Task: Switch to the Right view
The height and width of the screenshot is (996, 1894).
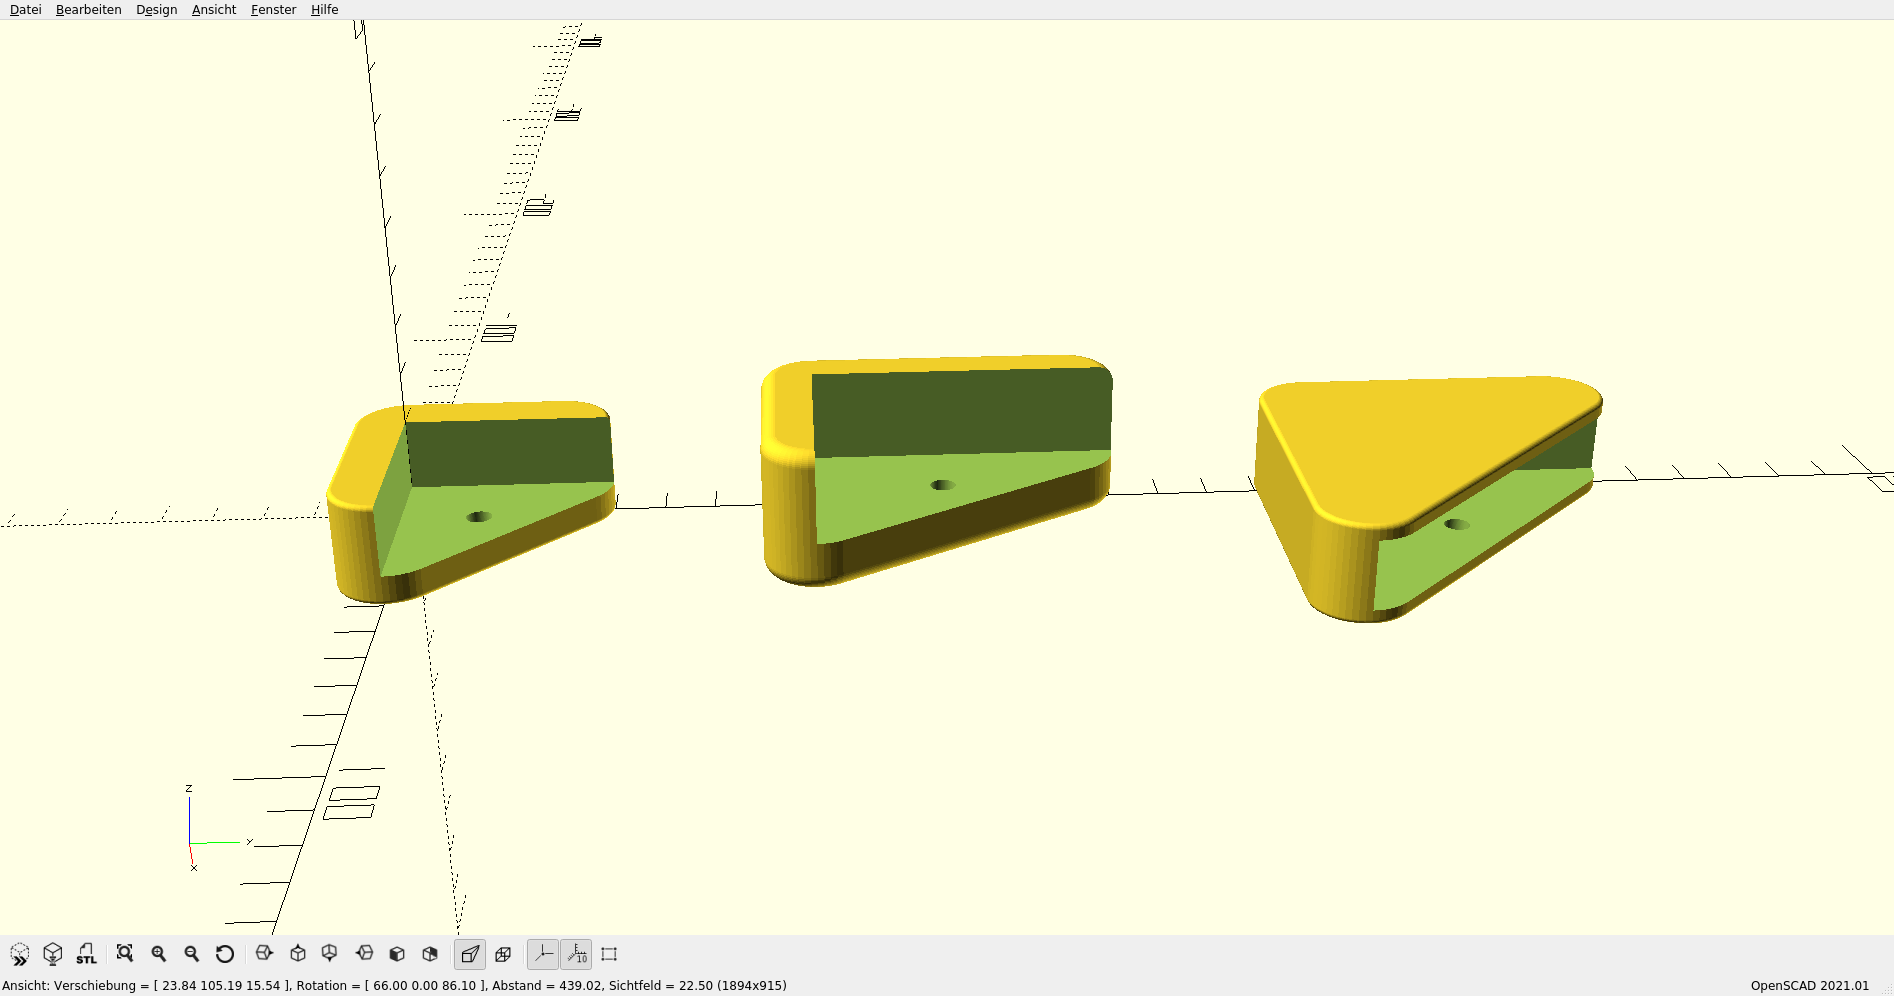Action: (x=265, y=954)
